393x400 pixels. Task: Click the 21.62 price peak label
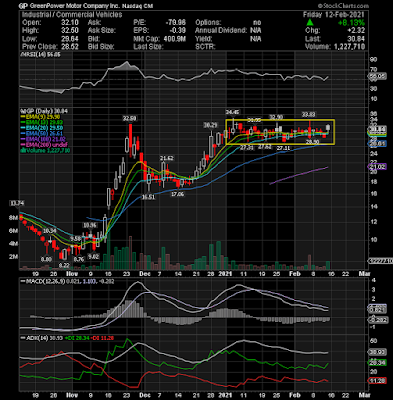click(x=166, y=158)
